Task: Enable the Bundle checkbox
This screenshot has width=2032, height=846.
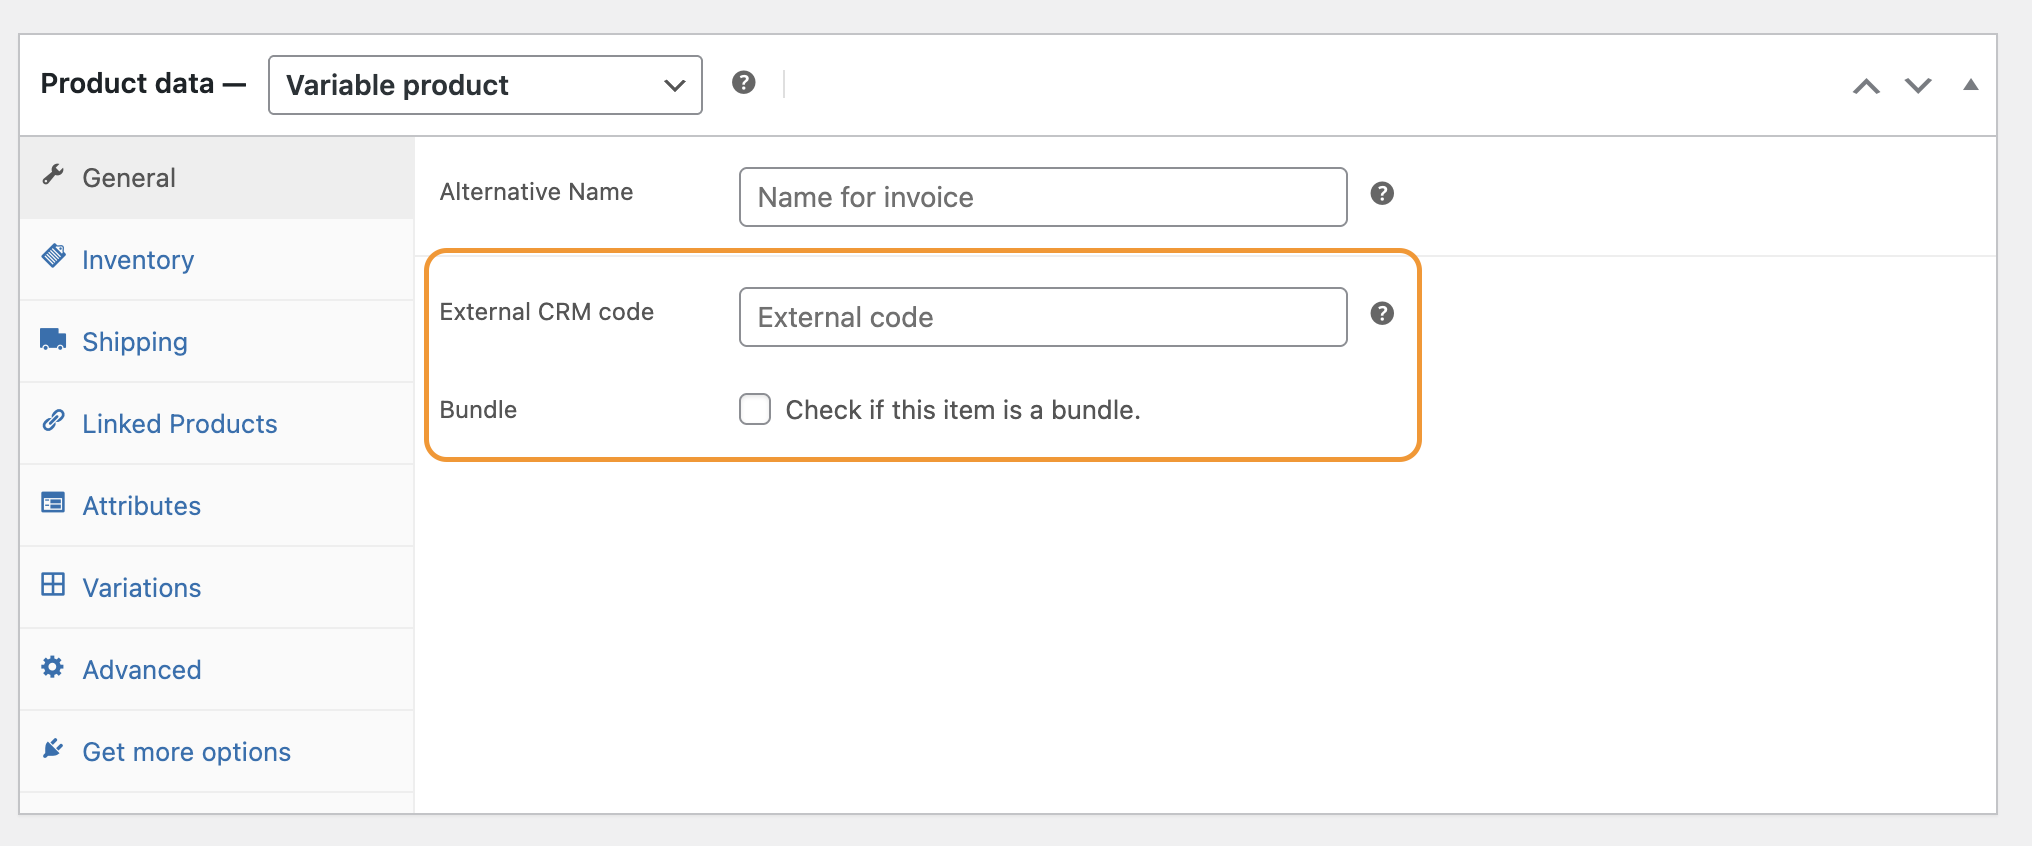Action: click(755, 409)
